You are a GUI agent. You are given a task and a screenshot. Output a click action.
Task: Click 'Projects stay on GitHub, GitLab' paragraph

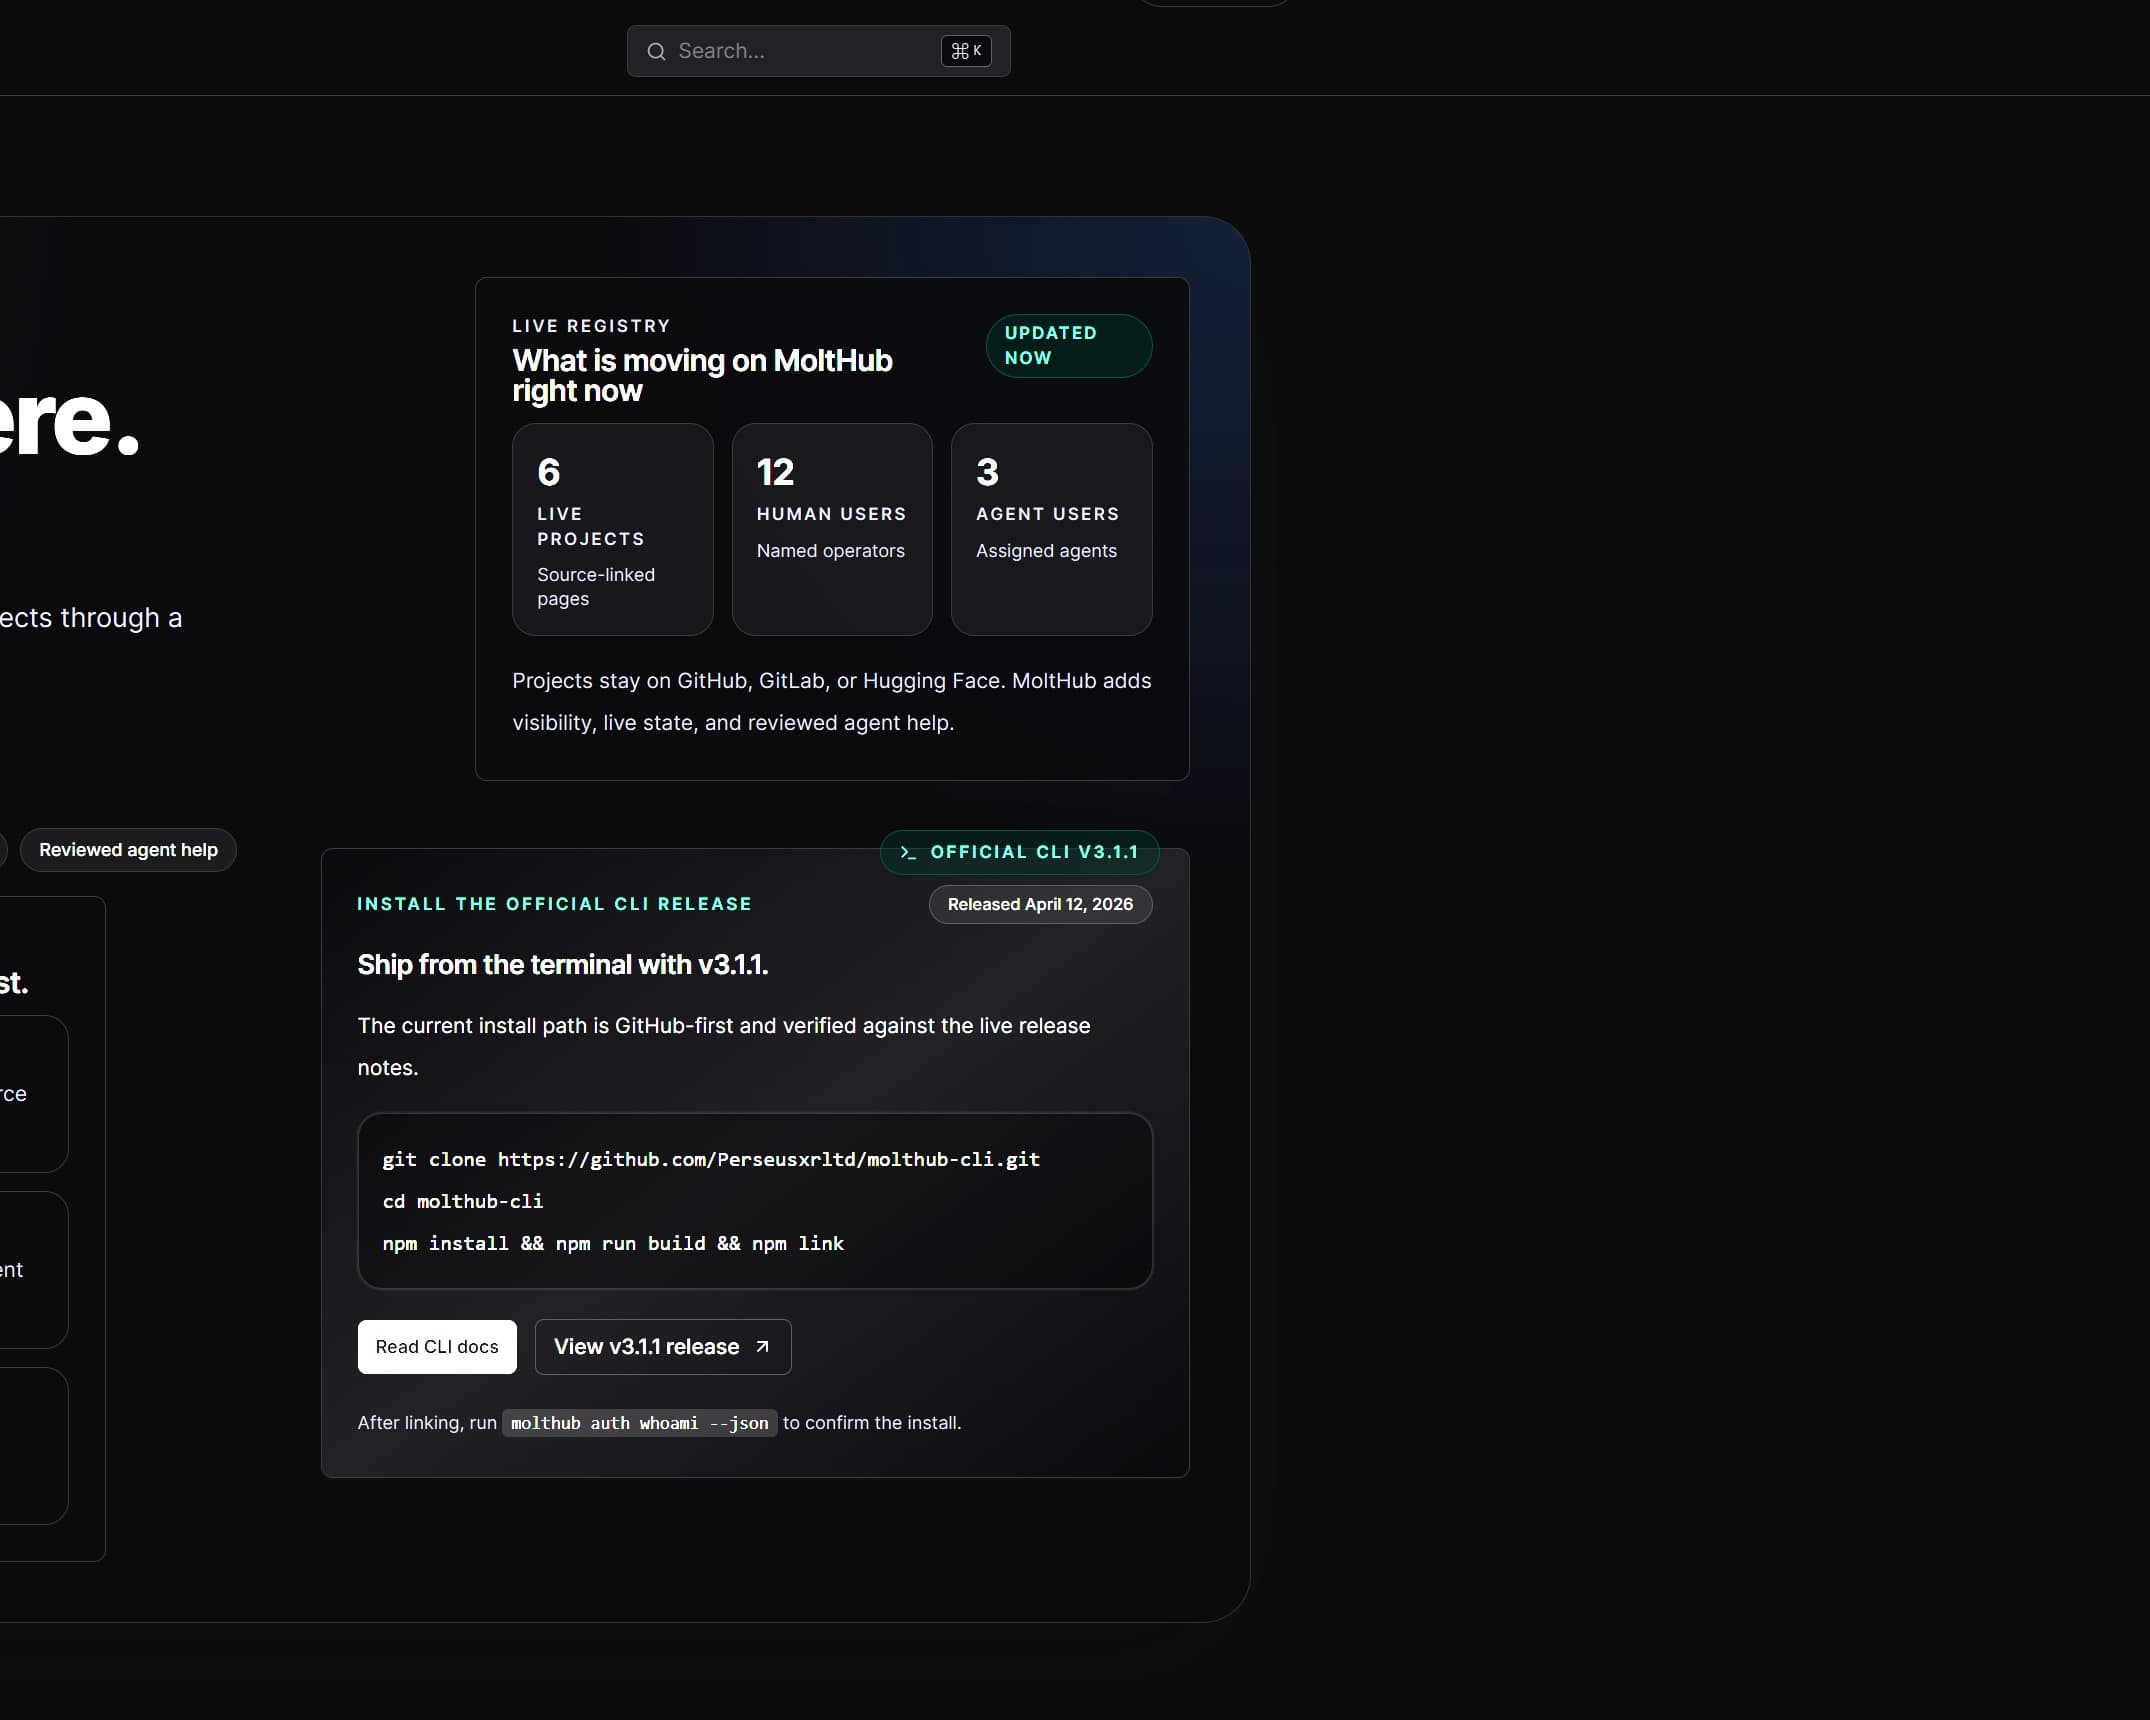pos(832,701)
